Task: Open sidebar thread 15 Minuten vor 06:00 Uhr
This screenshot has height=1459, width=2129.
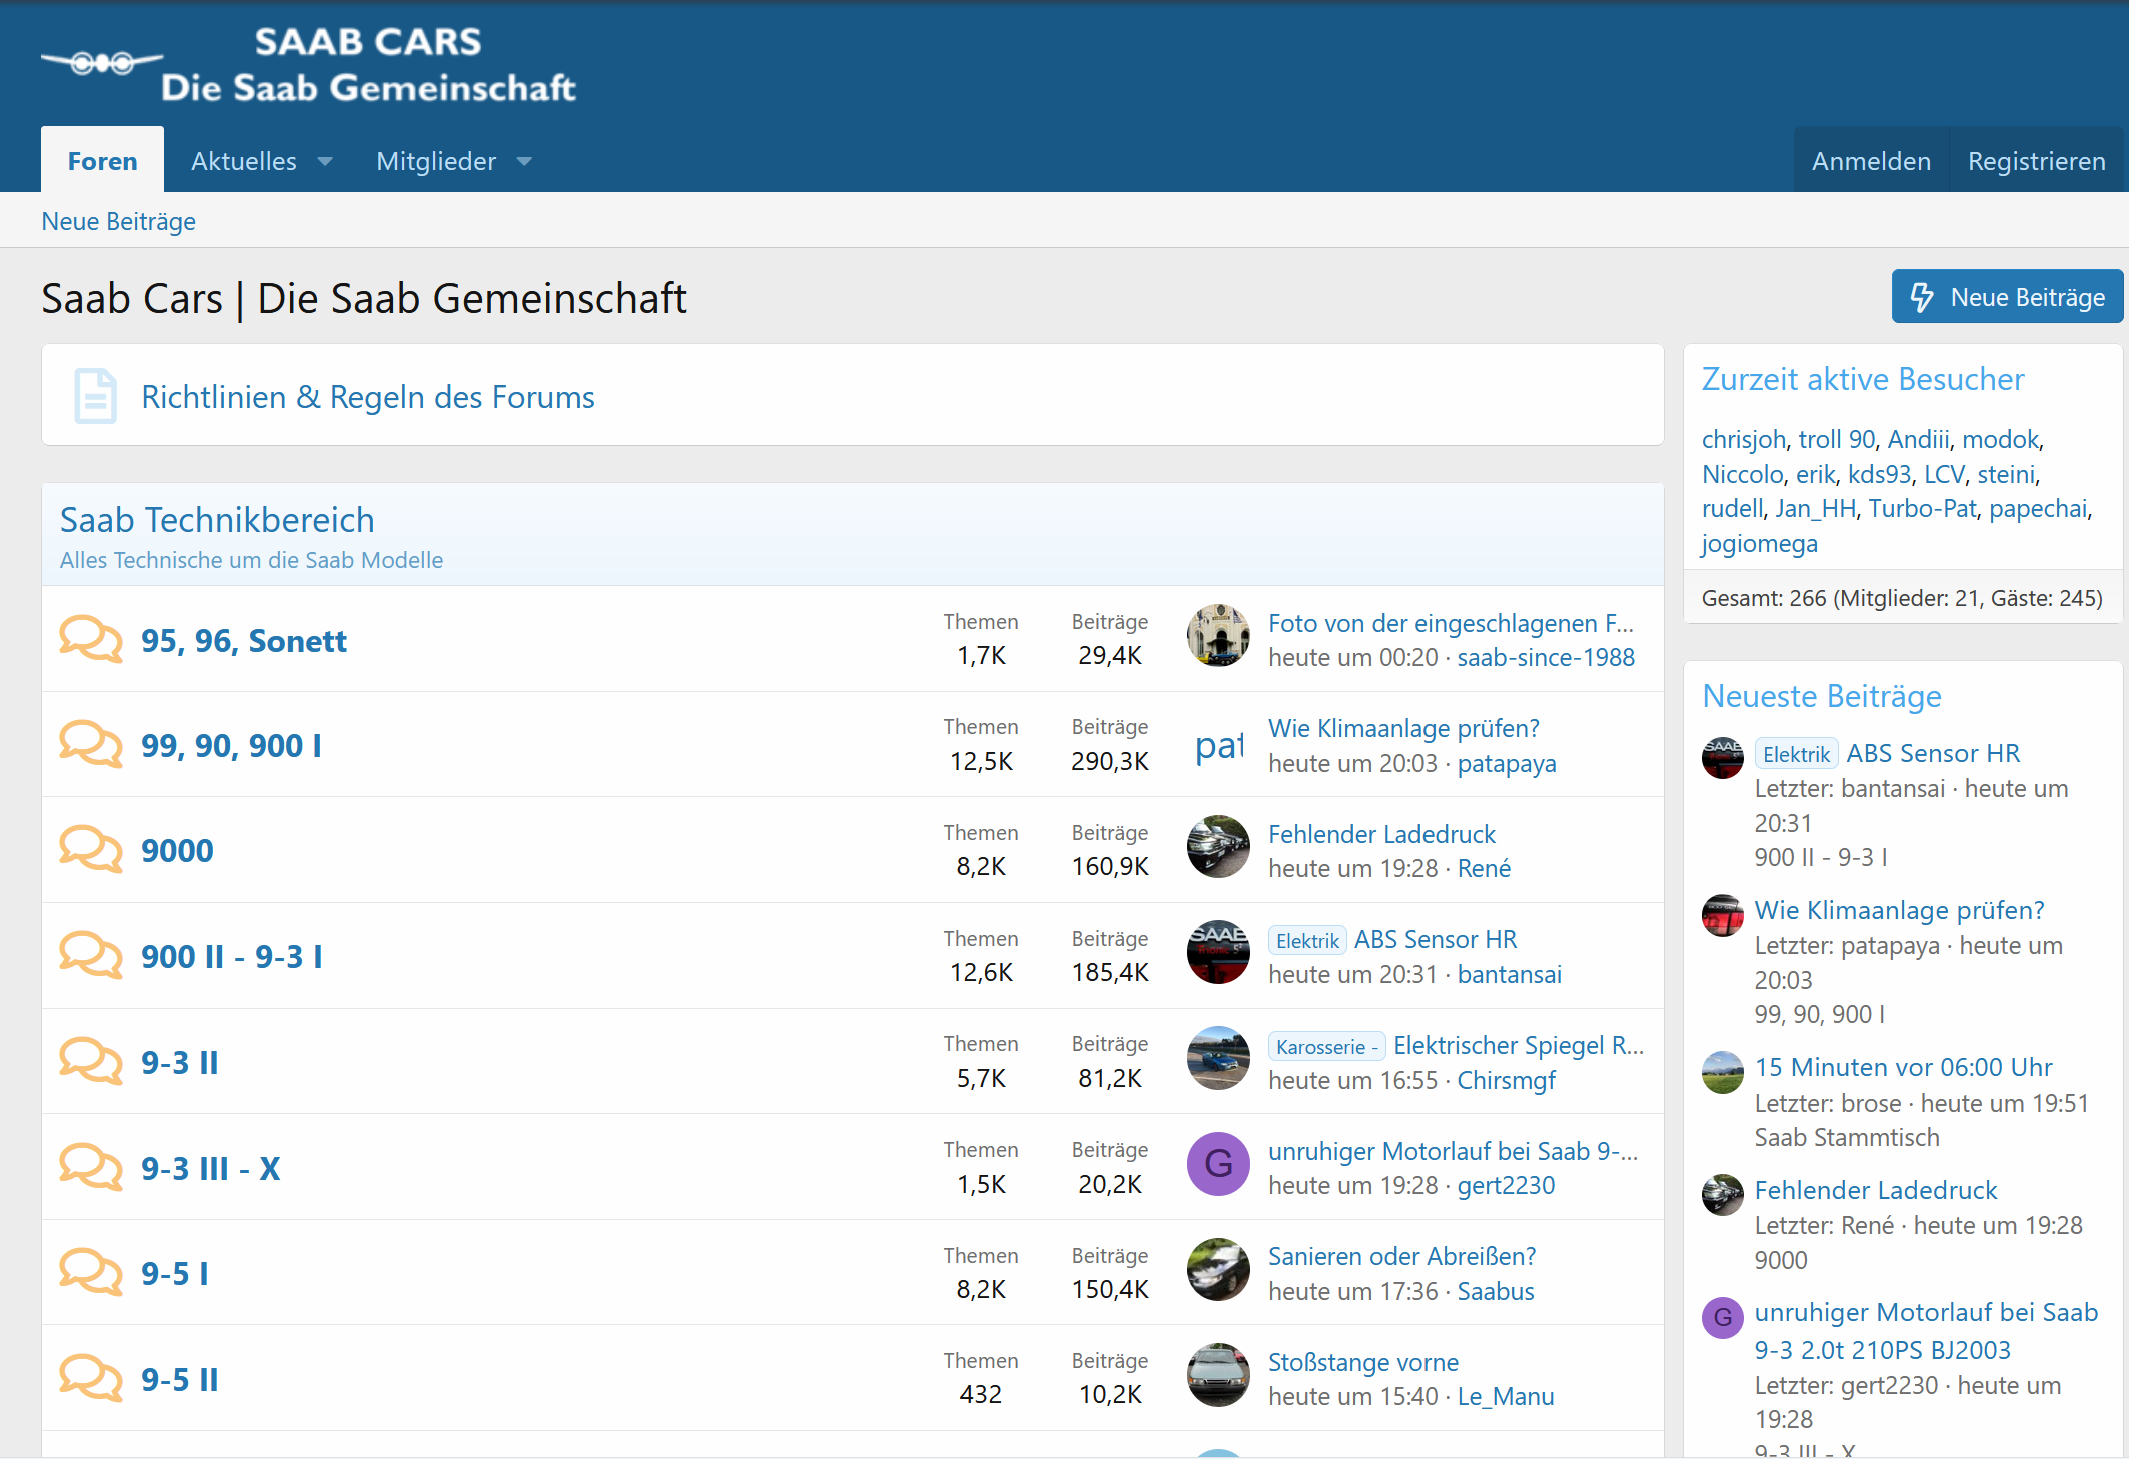Action: pos(1903,1067)
